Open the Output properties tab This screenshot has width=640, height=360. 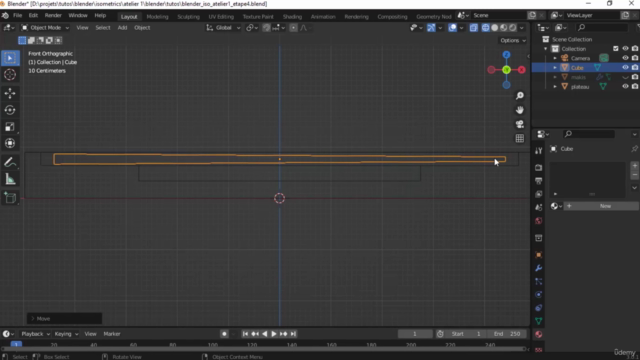[538, 181]
